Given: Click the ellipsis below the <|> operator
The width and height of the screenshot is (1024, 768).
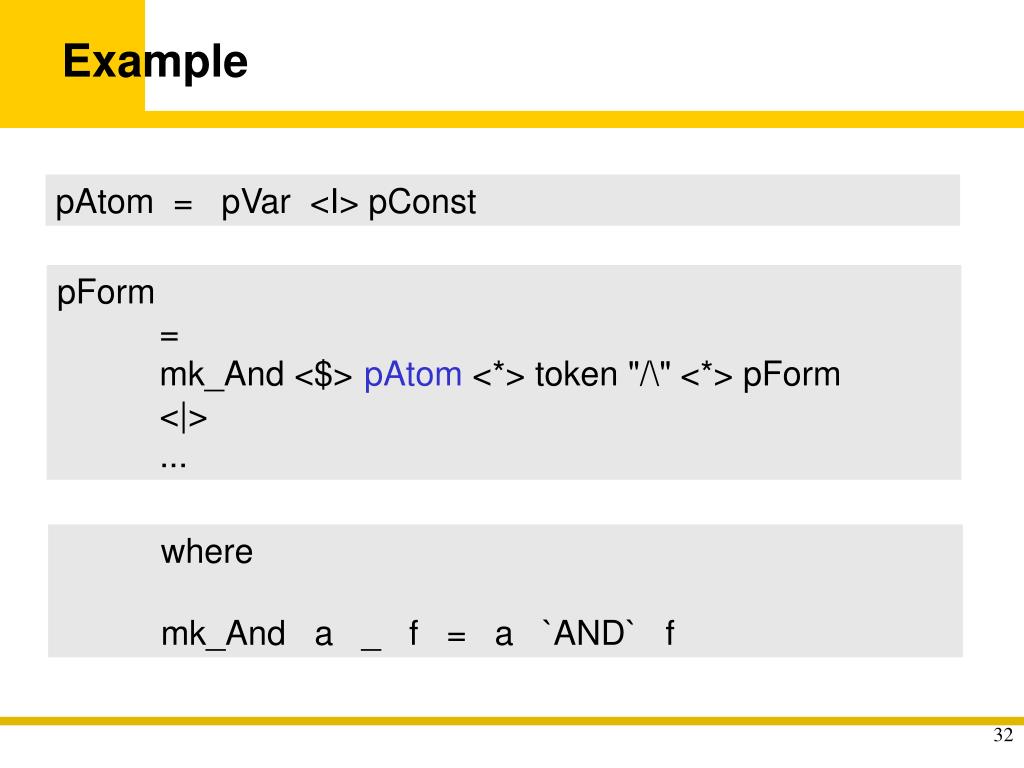Looking at the screenshot, I should click(173, 464).
